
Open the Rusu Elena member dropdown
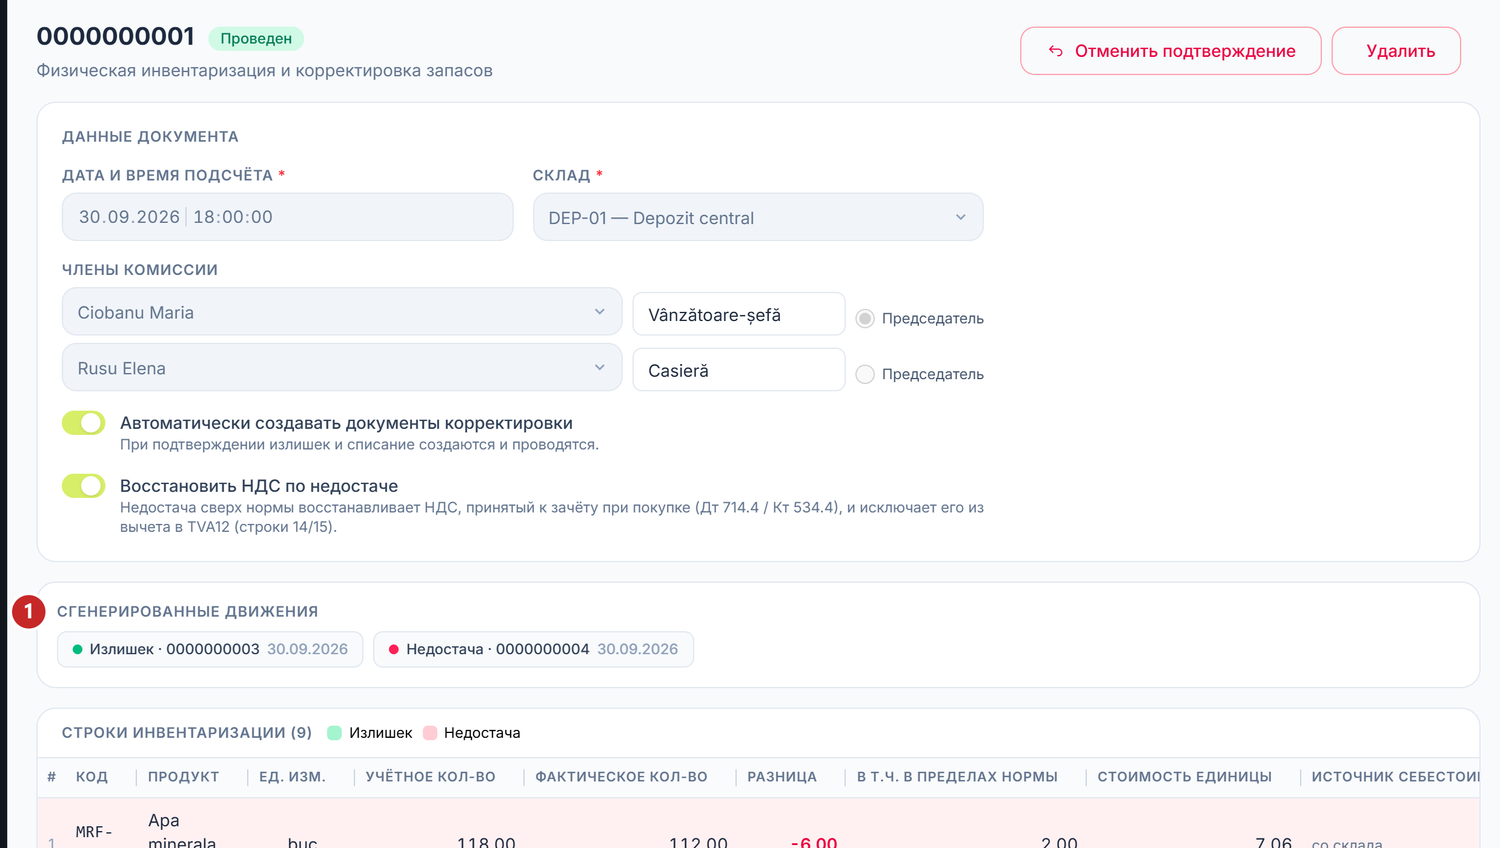pyautogui.click(x=342, y=368)
